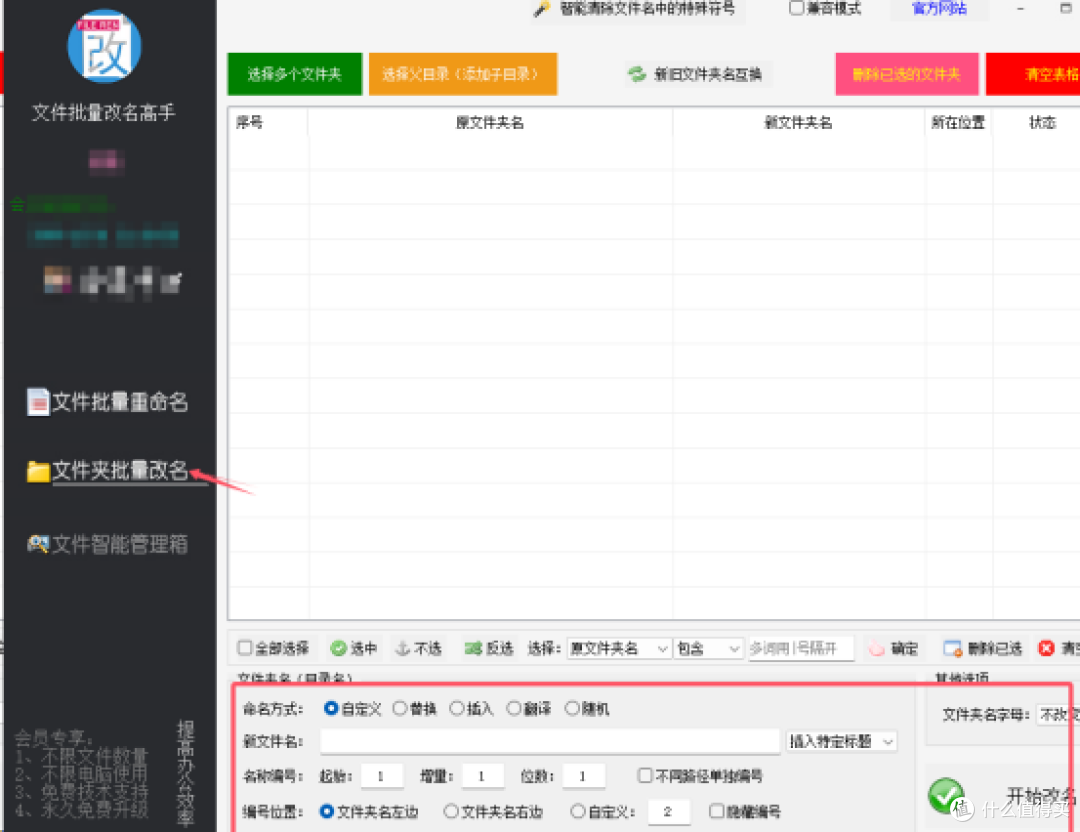1080x832 pixels.
Task: Open 文件智能管理箱 in the sidebar
Action: click(120, 544)
